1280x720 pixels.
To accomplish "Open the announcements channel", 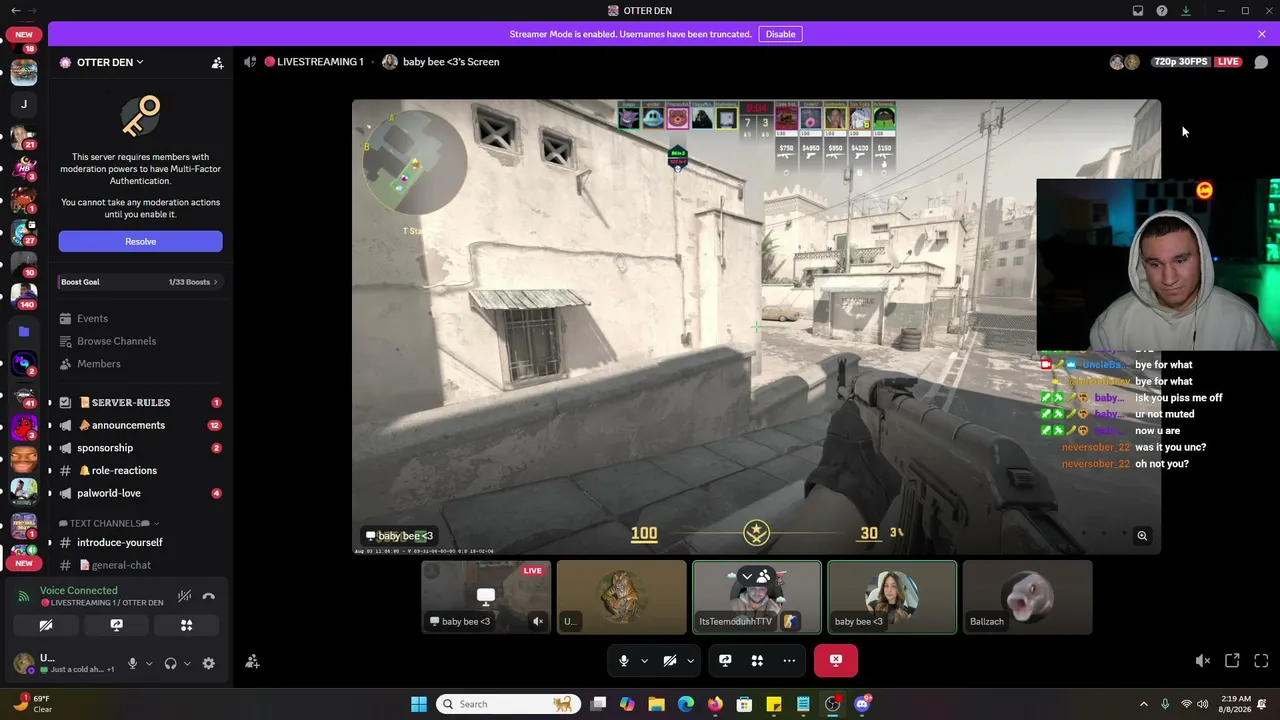I will click(140, 425).
